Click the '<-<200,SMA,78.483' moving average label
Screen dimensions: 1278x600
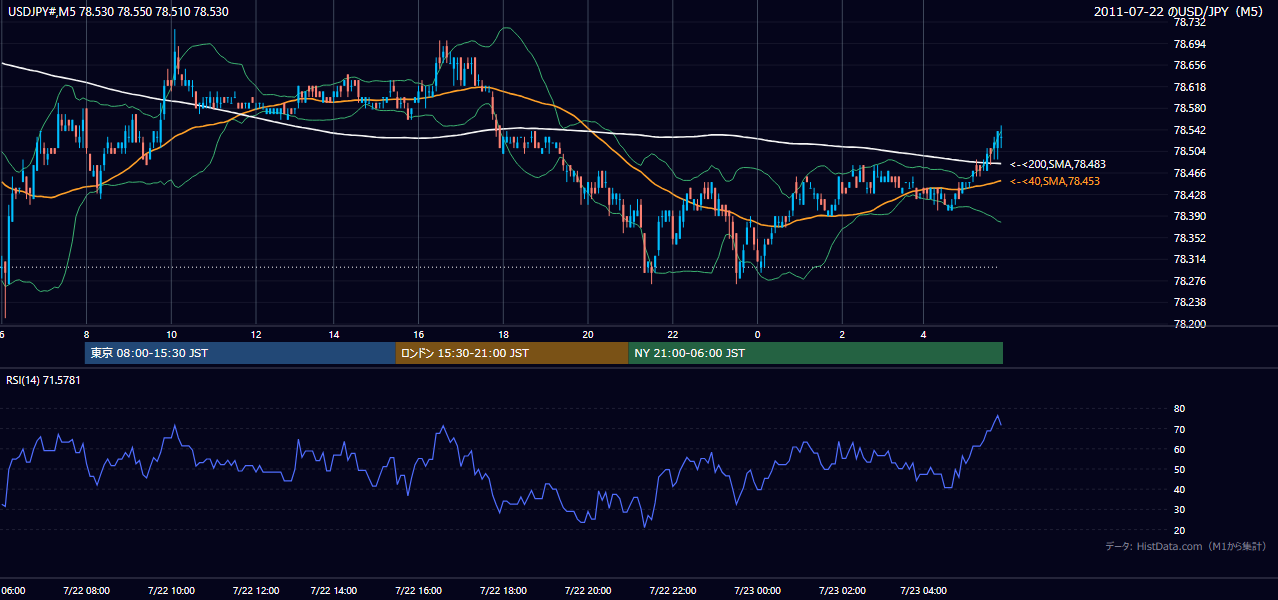tap(1057, 164)
